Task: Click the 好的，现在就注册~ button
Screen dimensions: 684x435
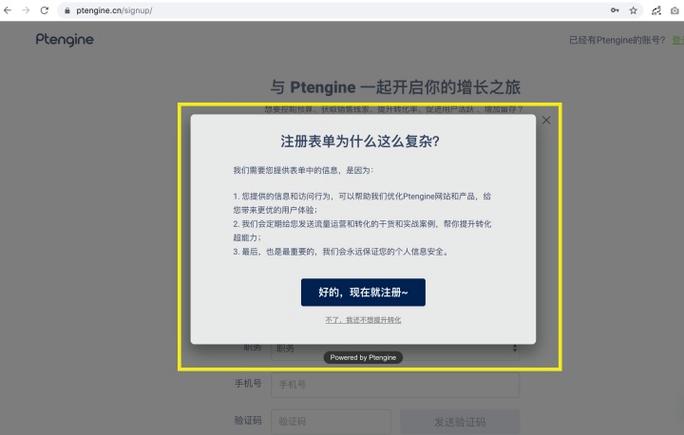Action: click(363, 292)
